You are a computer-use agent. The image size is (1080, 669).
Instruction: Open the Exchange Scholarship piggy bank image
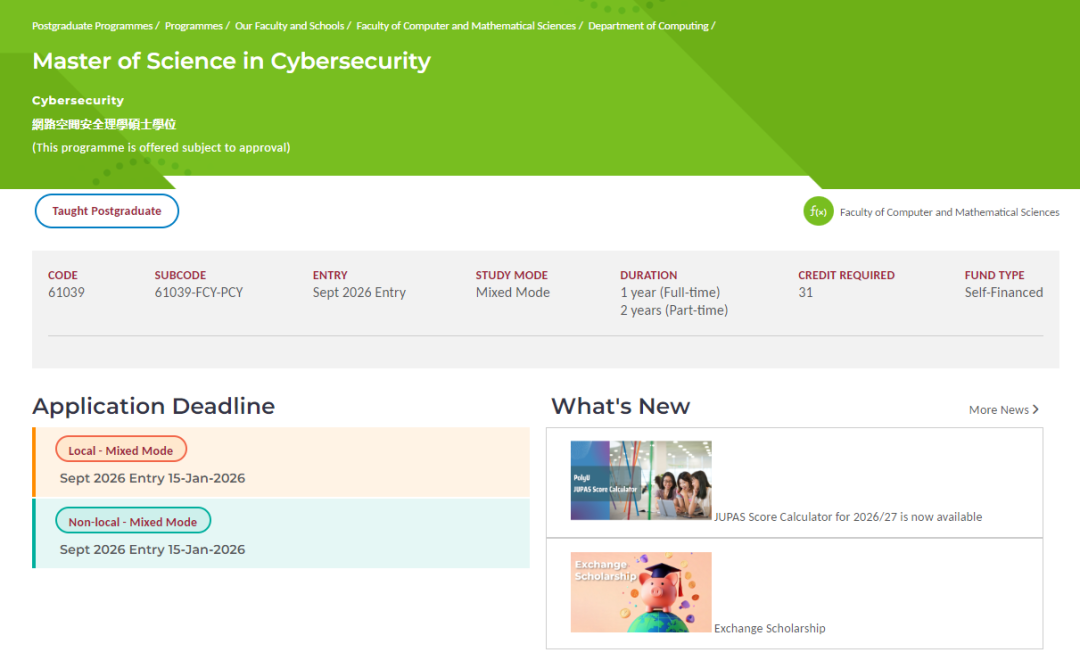pyautogui.click(x=641, y=592)
